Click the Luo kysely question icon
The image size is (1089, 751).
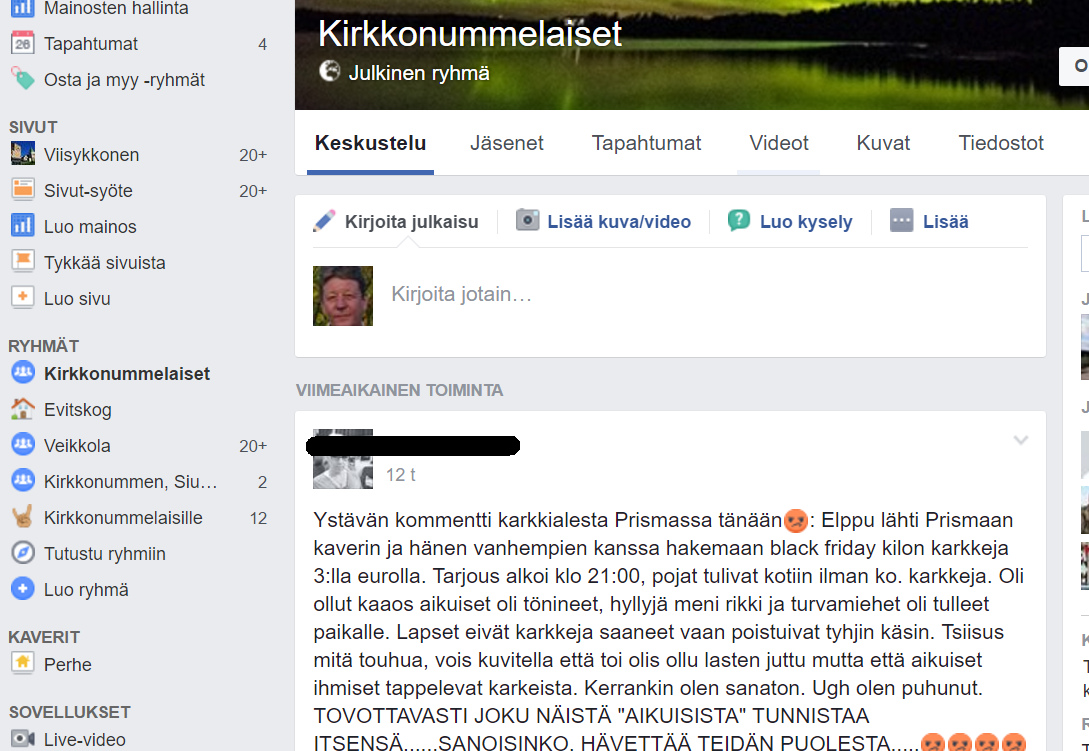tap(738, 220)
